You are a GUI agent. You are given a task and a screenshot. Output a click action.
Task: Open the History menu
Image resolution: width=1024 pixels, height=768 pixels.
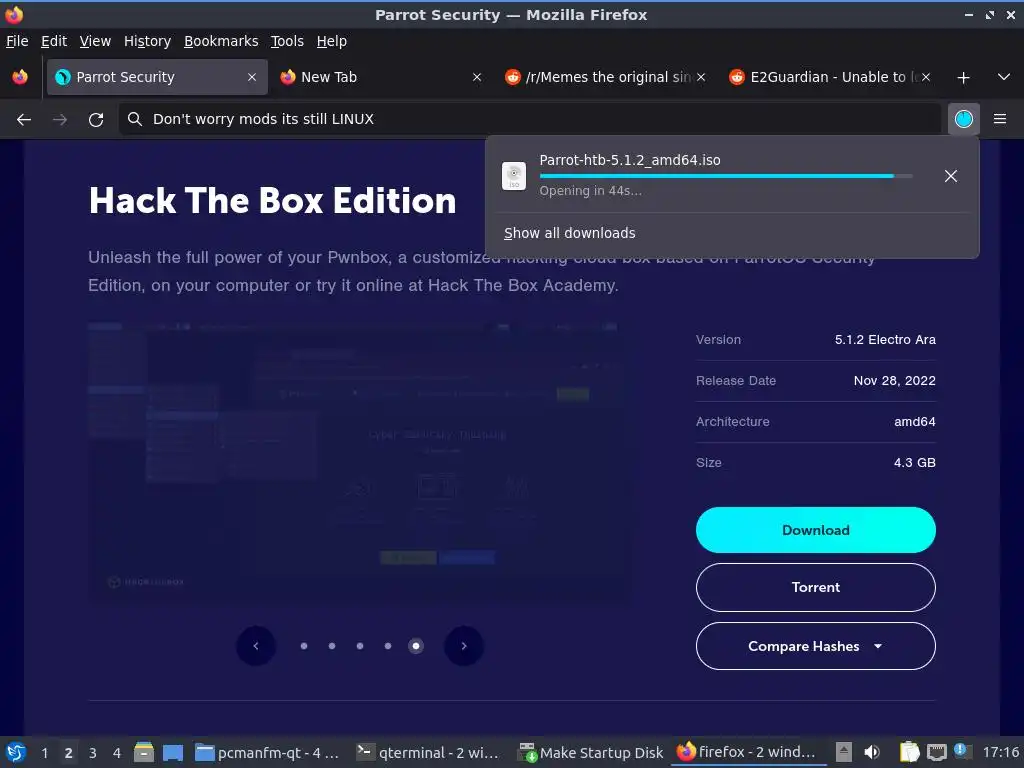[147, 41]
